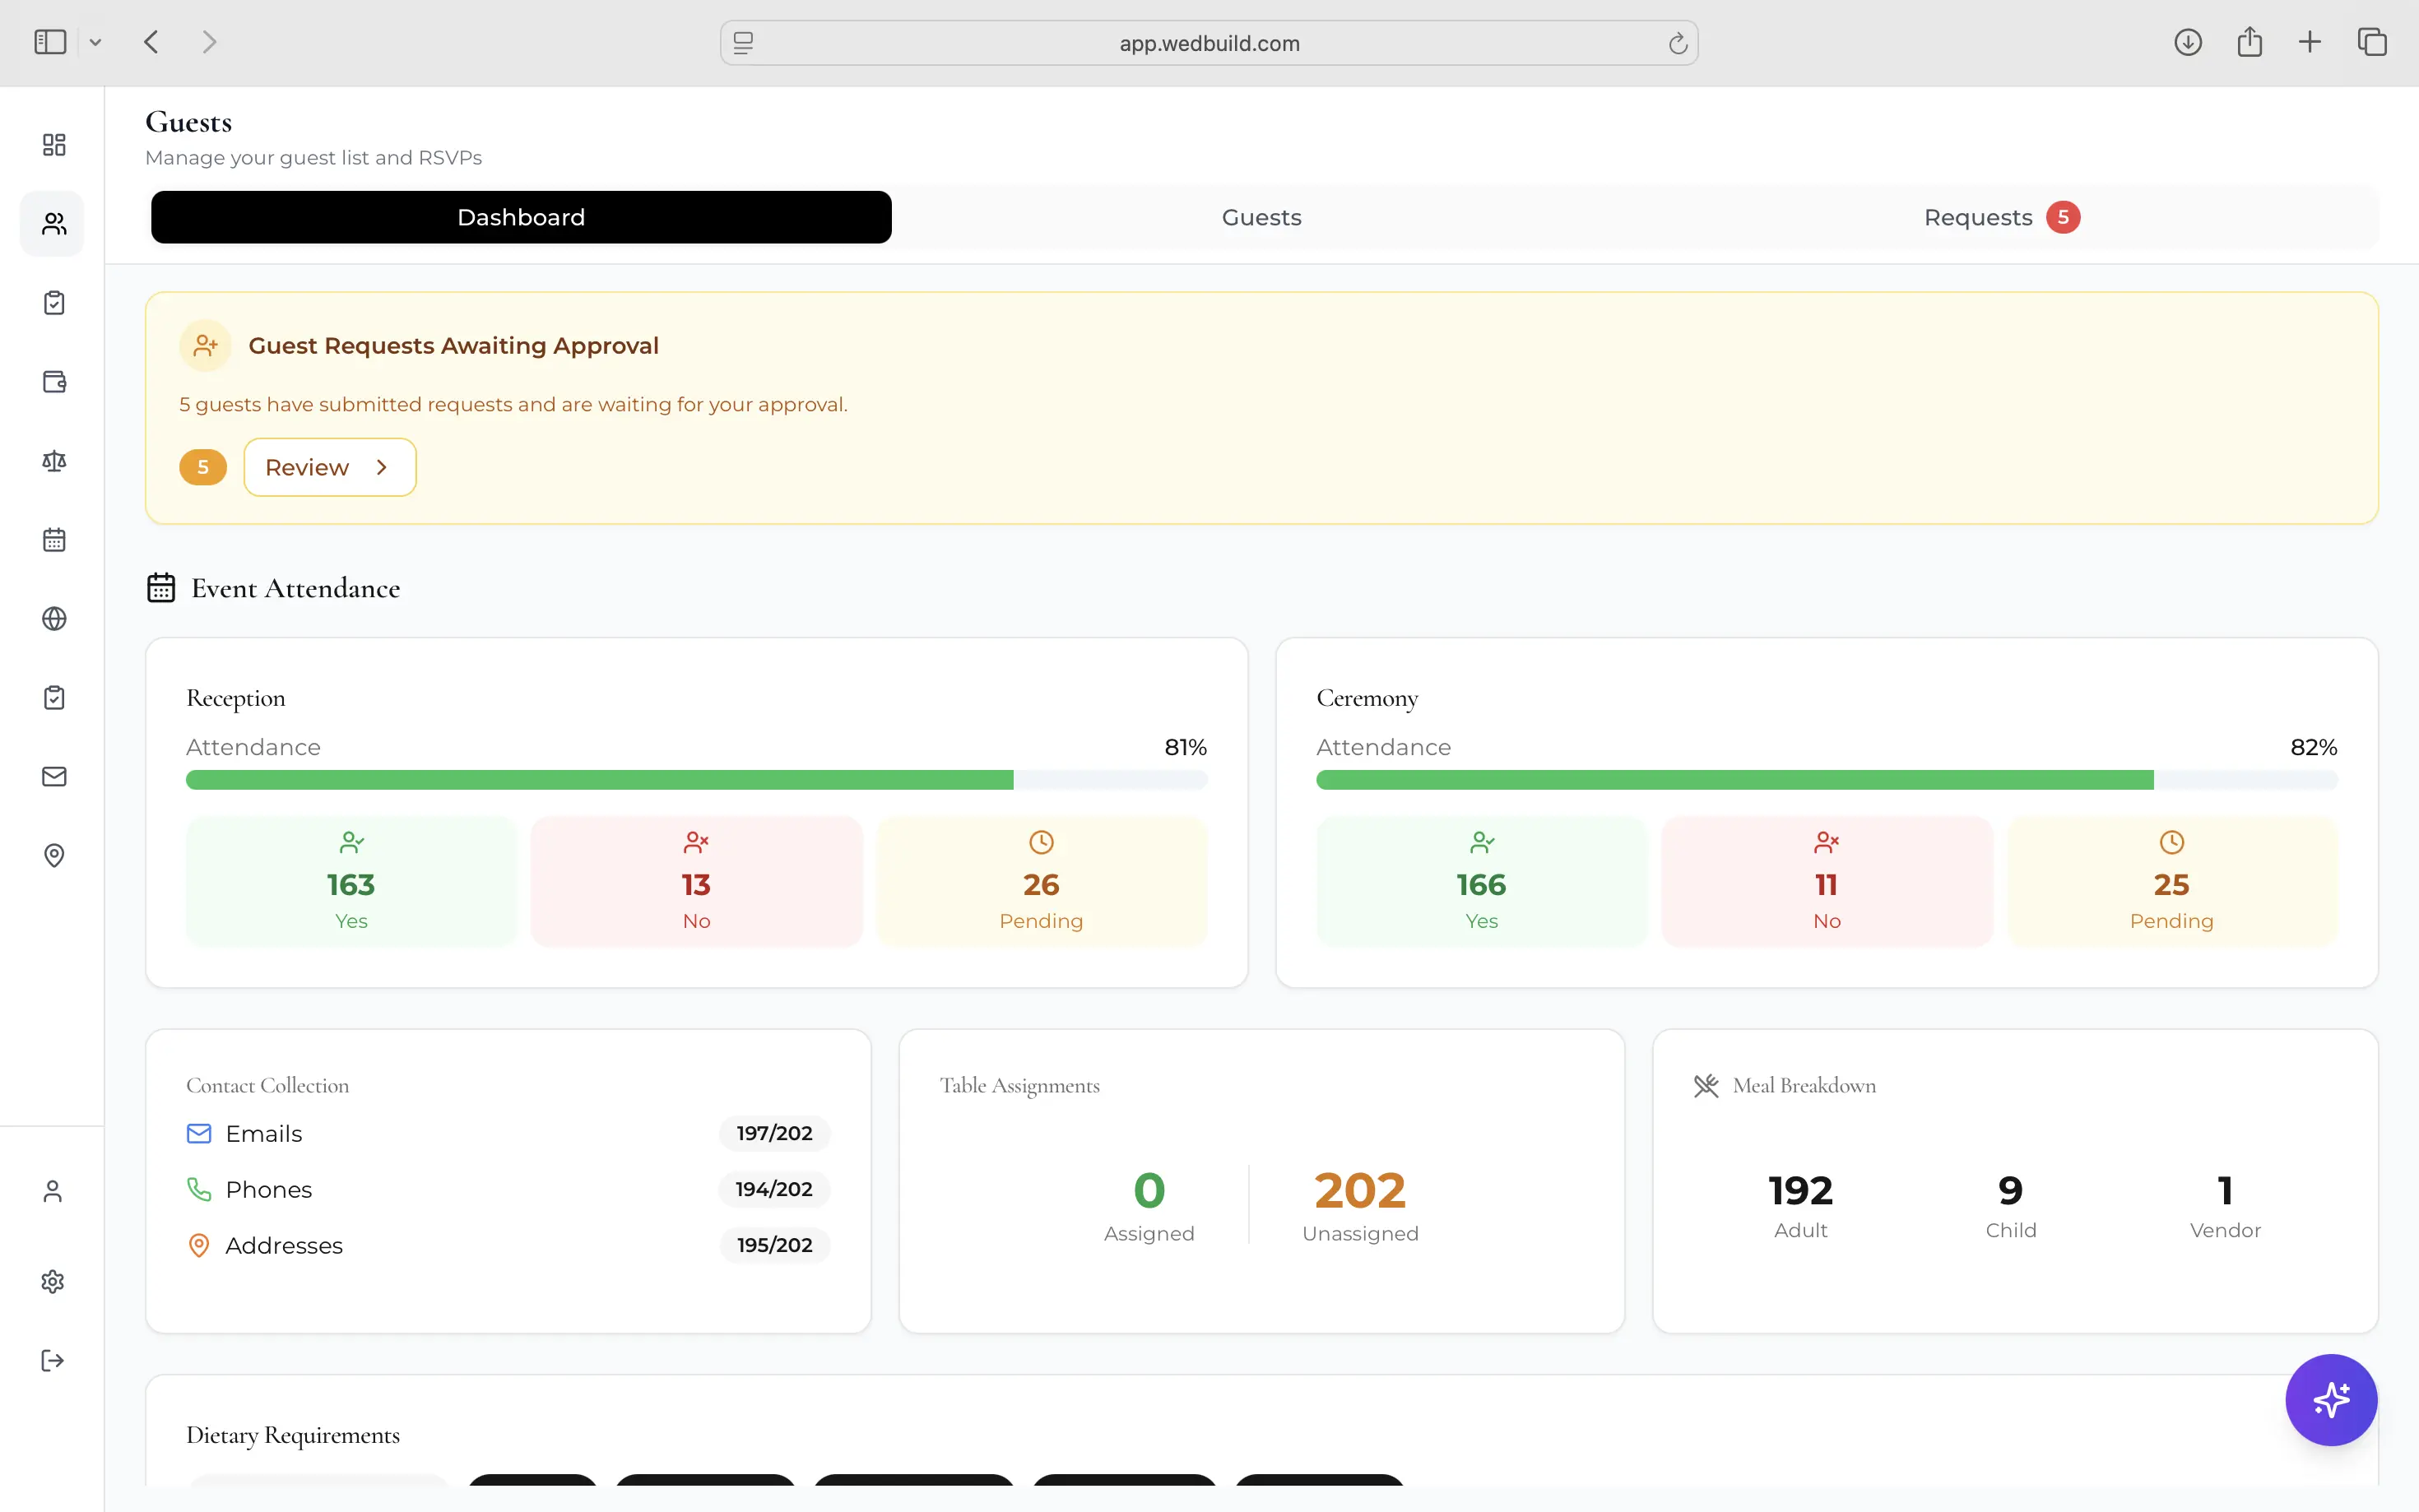Click the Contact Collection heading

267,1086
